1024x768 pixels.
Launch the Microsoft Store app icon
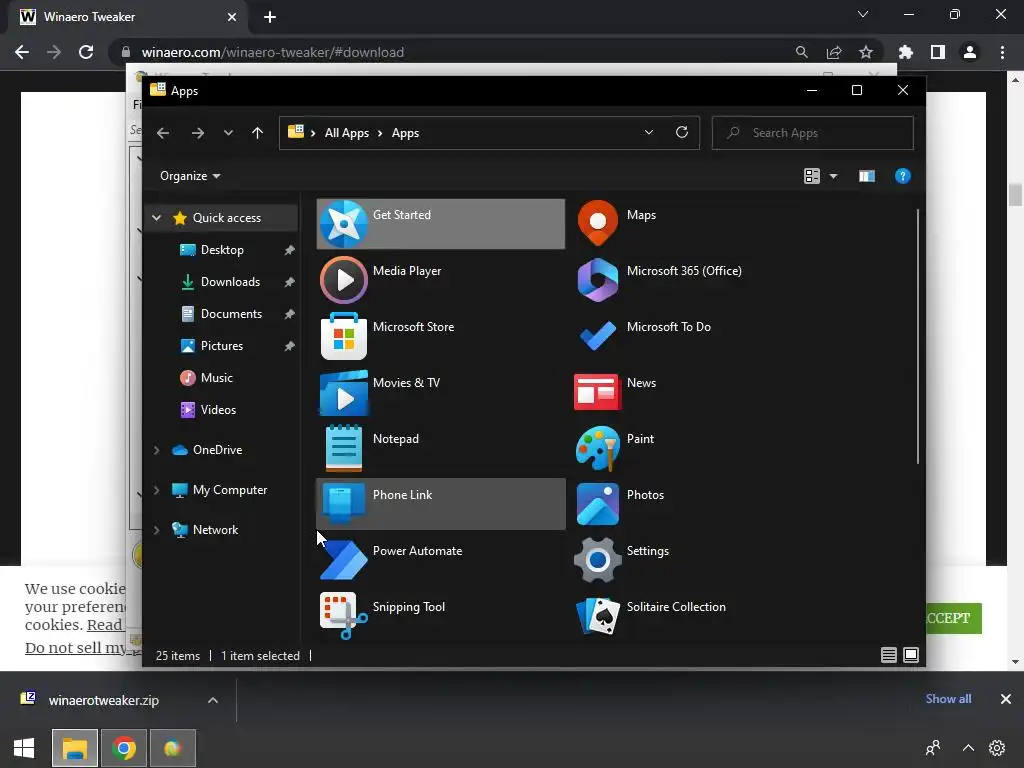tap(344, 336)
